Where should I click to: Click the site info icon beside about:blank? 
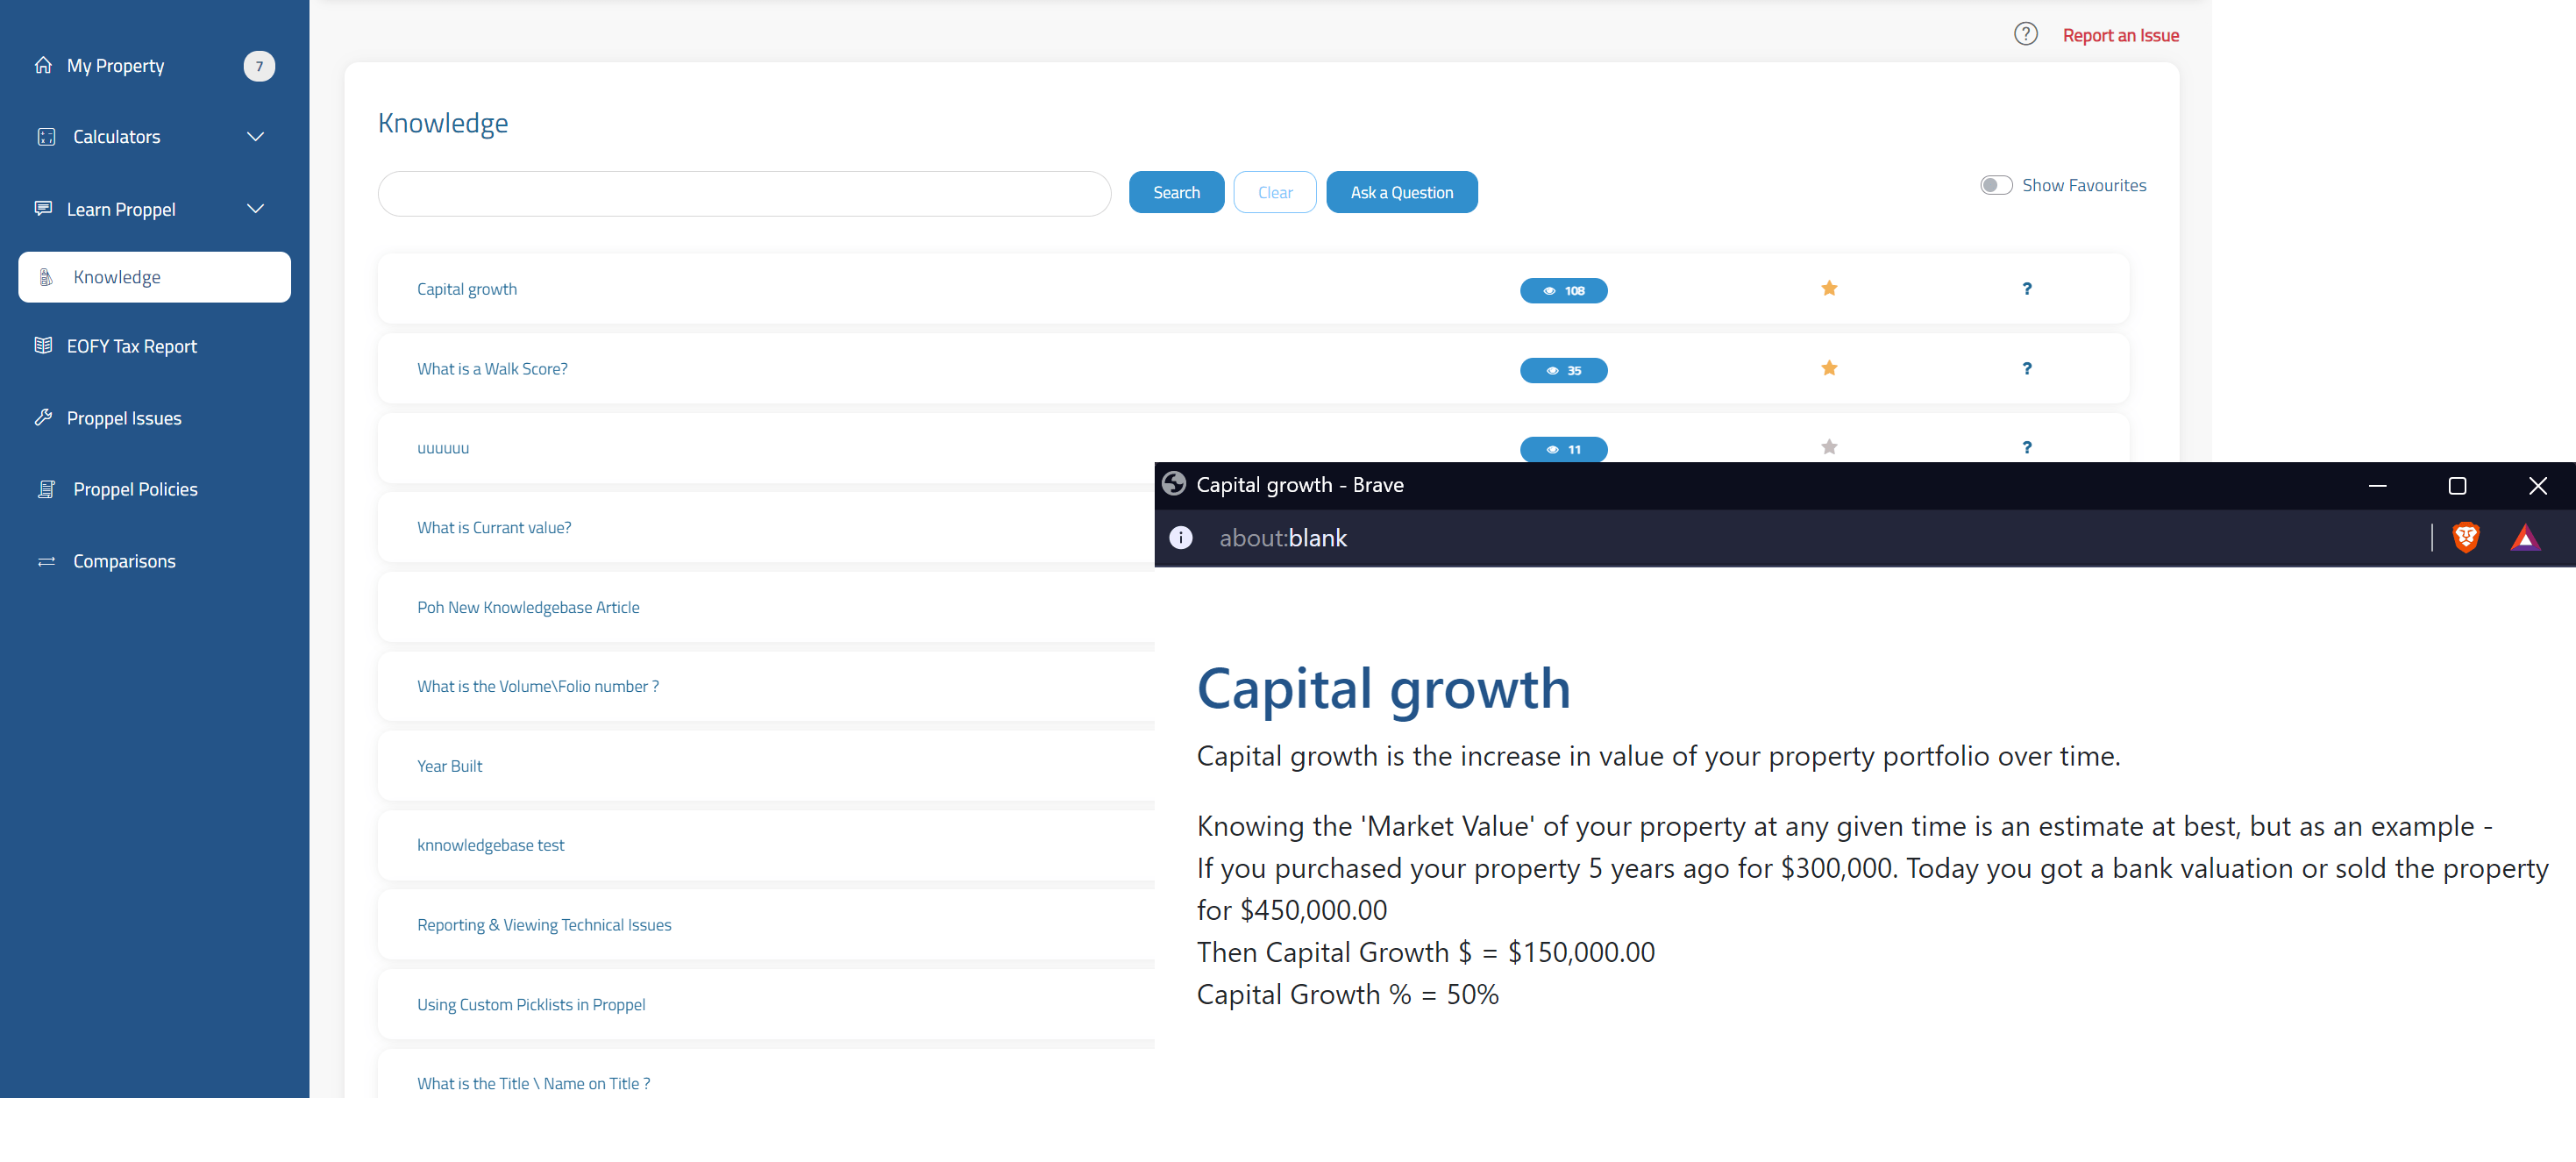coord(1180,538)
